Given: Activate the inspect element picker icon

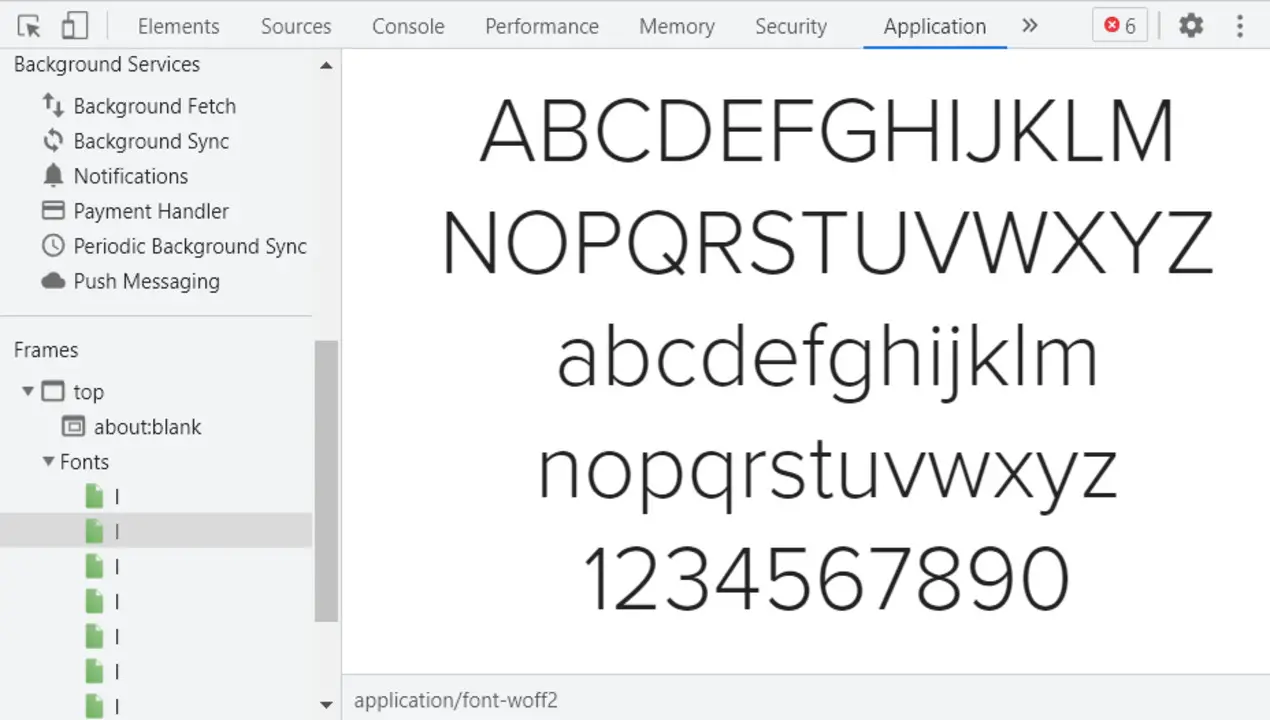Looking at the screenshot, I should pyautogui.click(x=30, y=26).
